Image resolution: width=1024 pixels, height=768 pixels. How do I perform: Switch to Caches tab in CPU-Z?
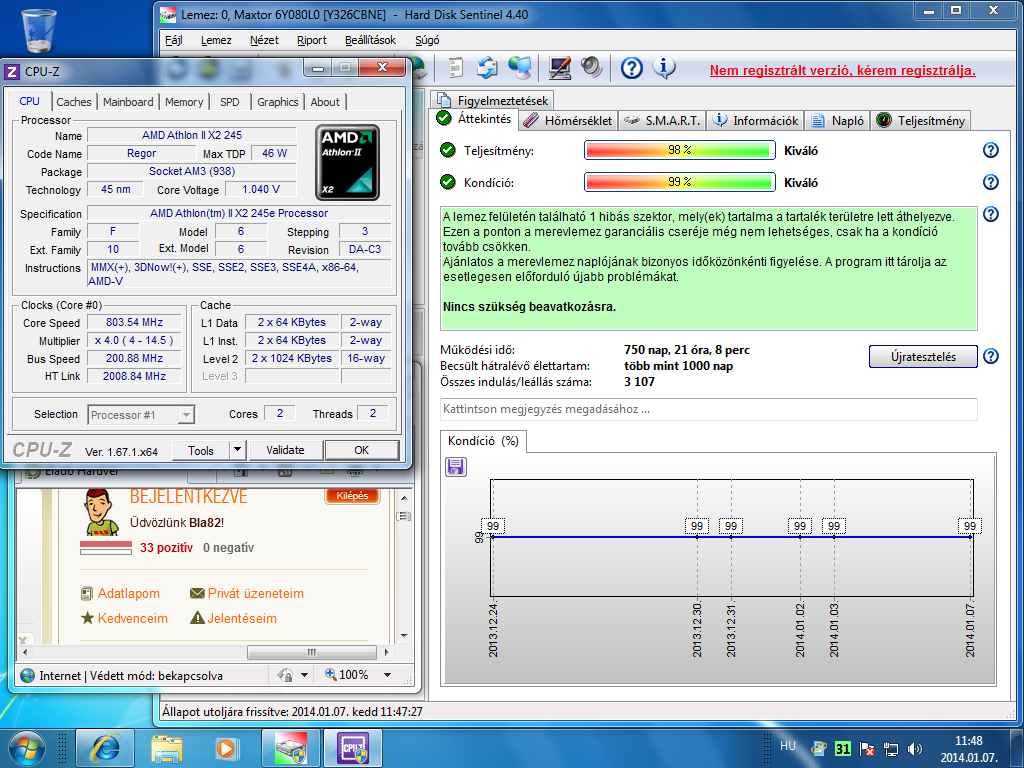pyautogui.click(x=74, y=102)
